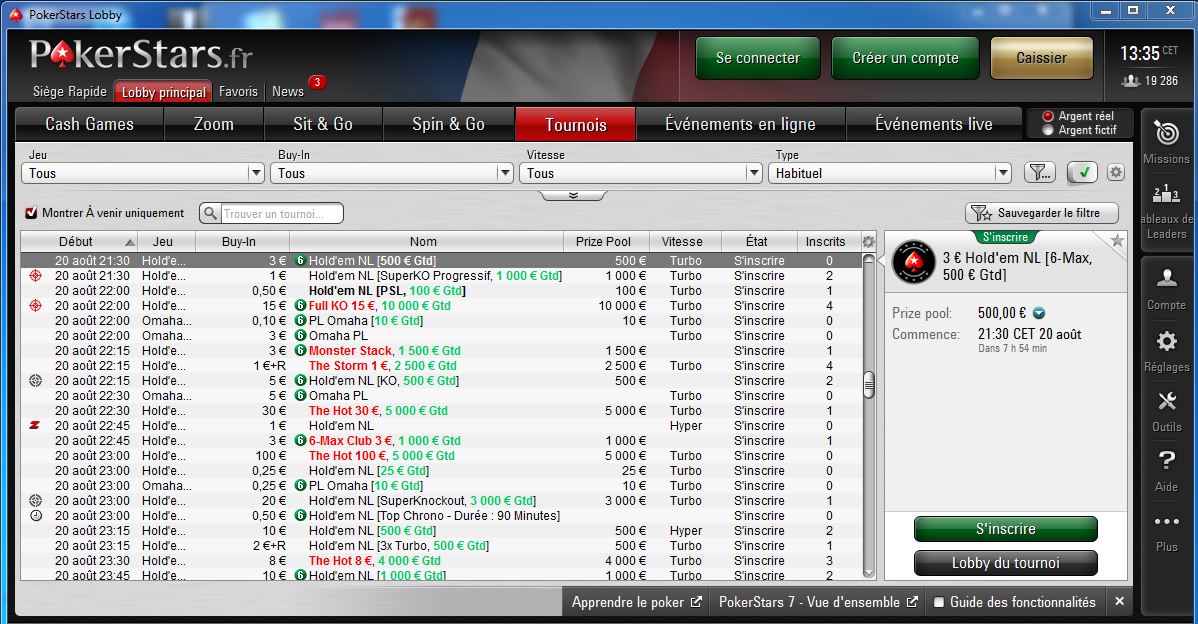Switch to the Sit & Go tab

(322, 124)
